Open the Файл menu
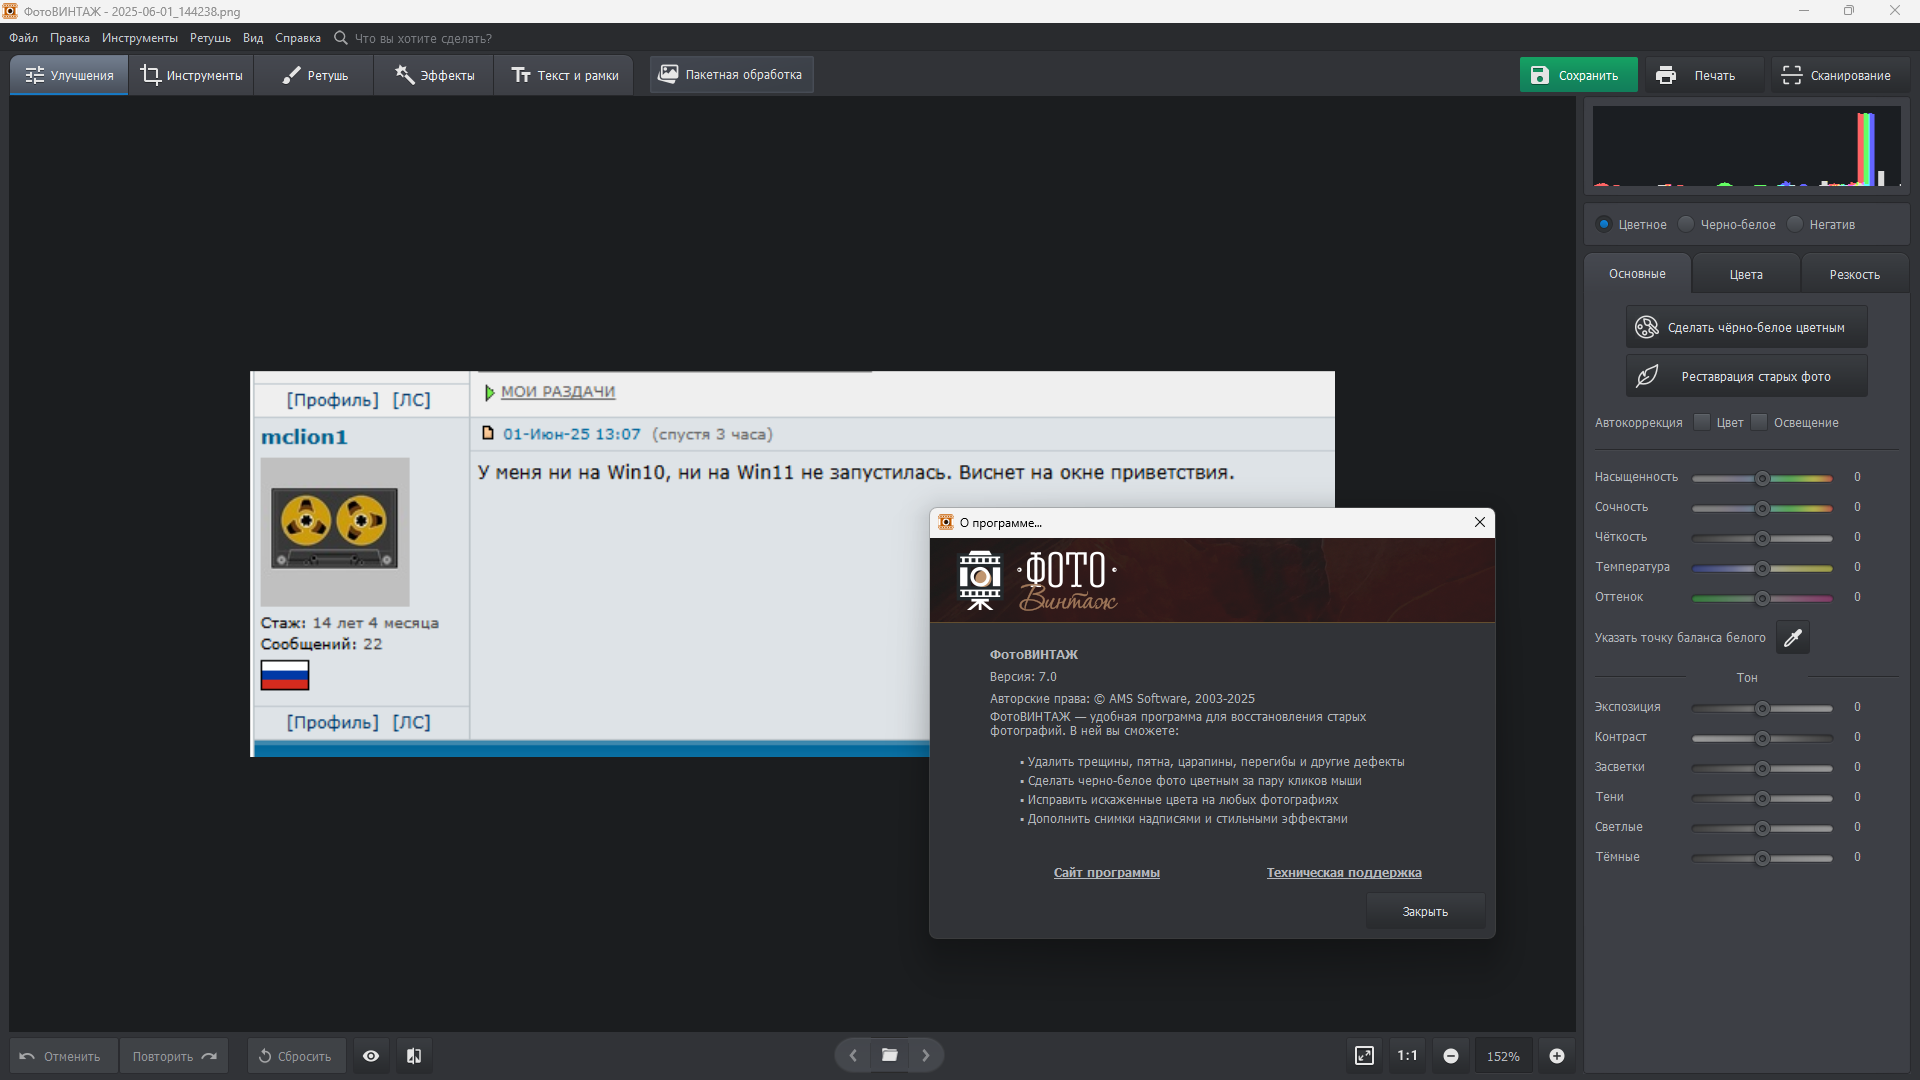Image resolution: width=1920 pixels, height=1080 pixels. point(24,38)
